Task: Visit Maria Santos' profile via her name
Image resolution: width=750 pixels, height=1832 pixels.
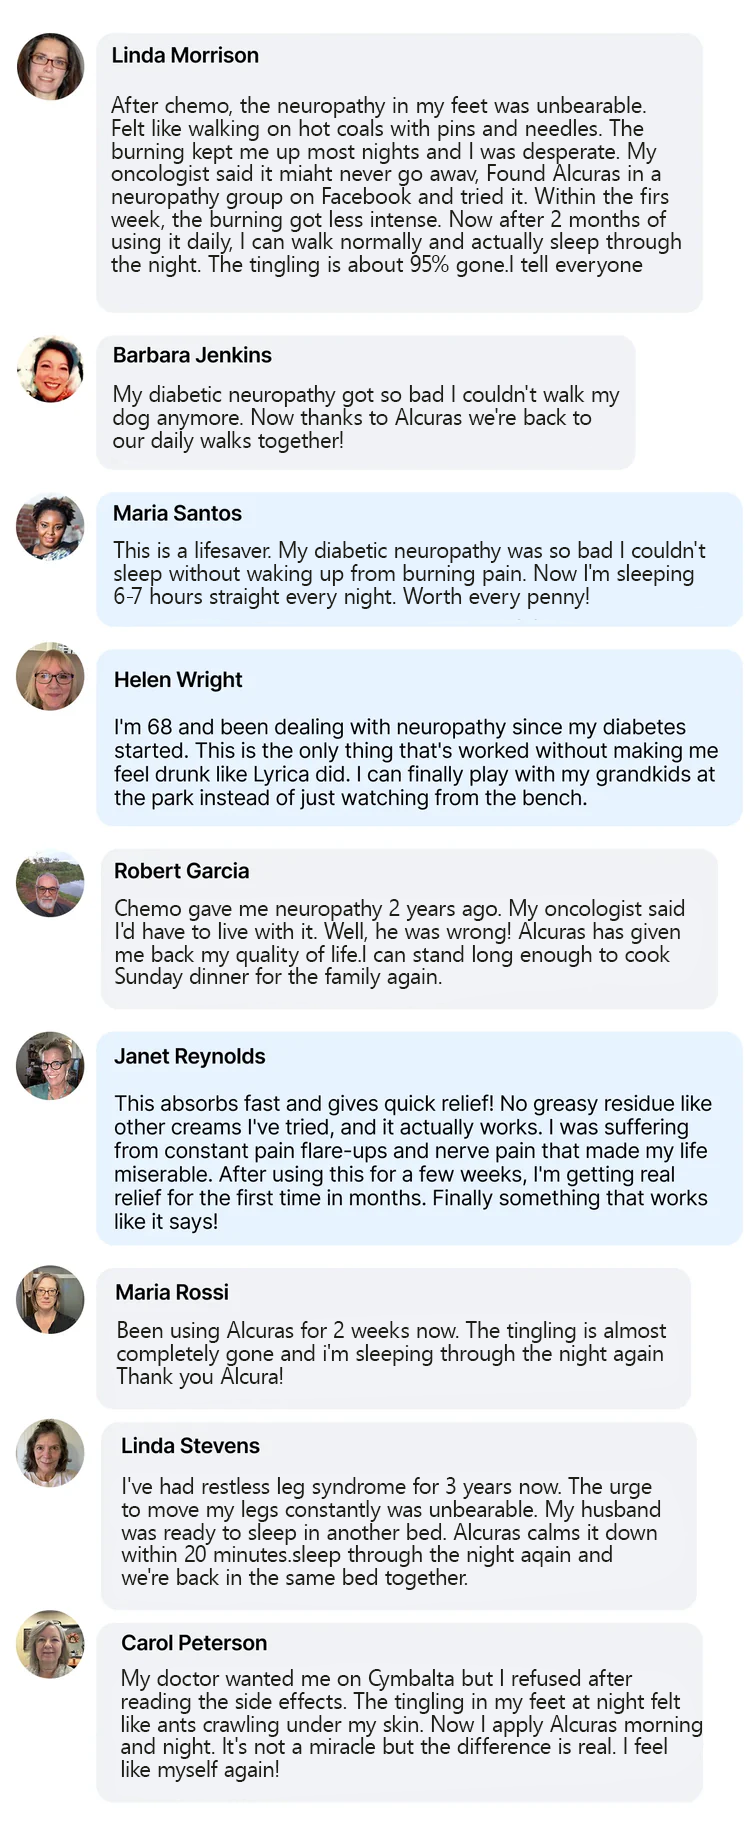Action: coord(177,513)
